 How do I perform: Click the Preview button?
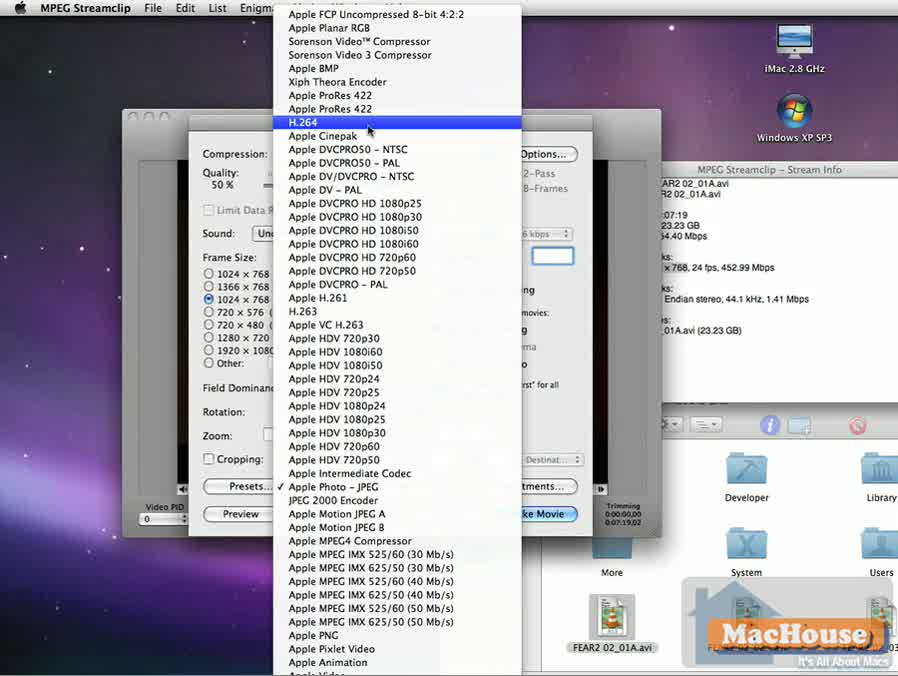(238, 514)
